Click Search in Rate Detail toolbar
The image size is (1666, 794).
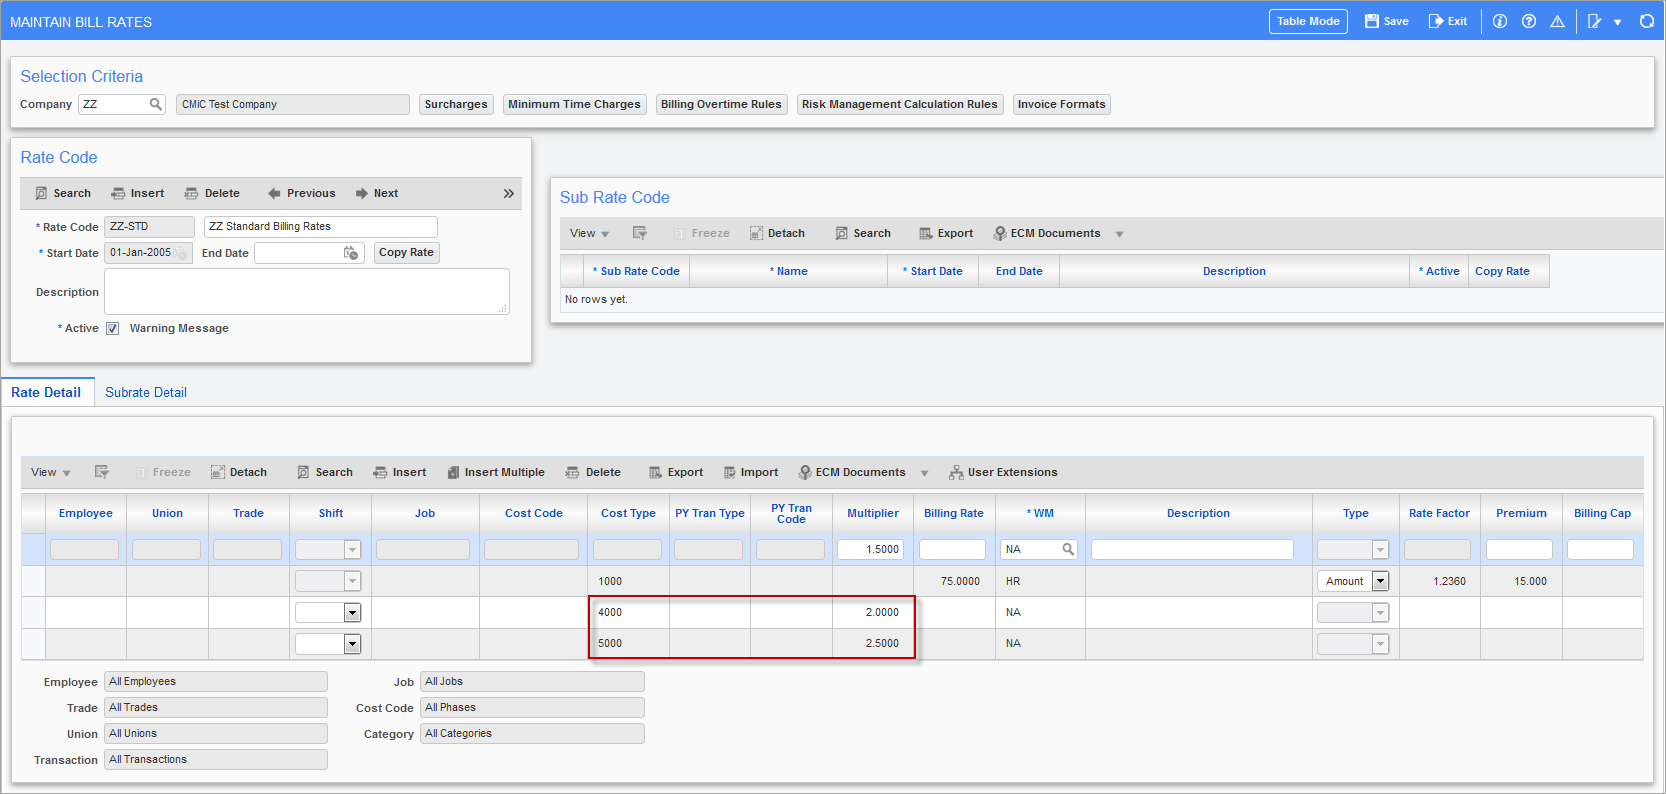coord(324,472)
